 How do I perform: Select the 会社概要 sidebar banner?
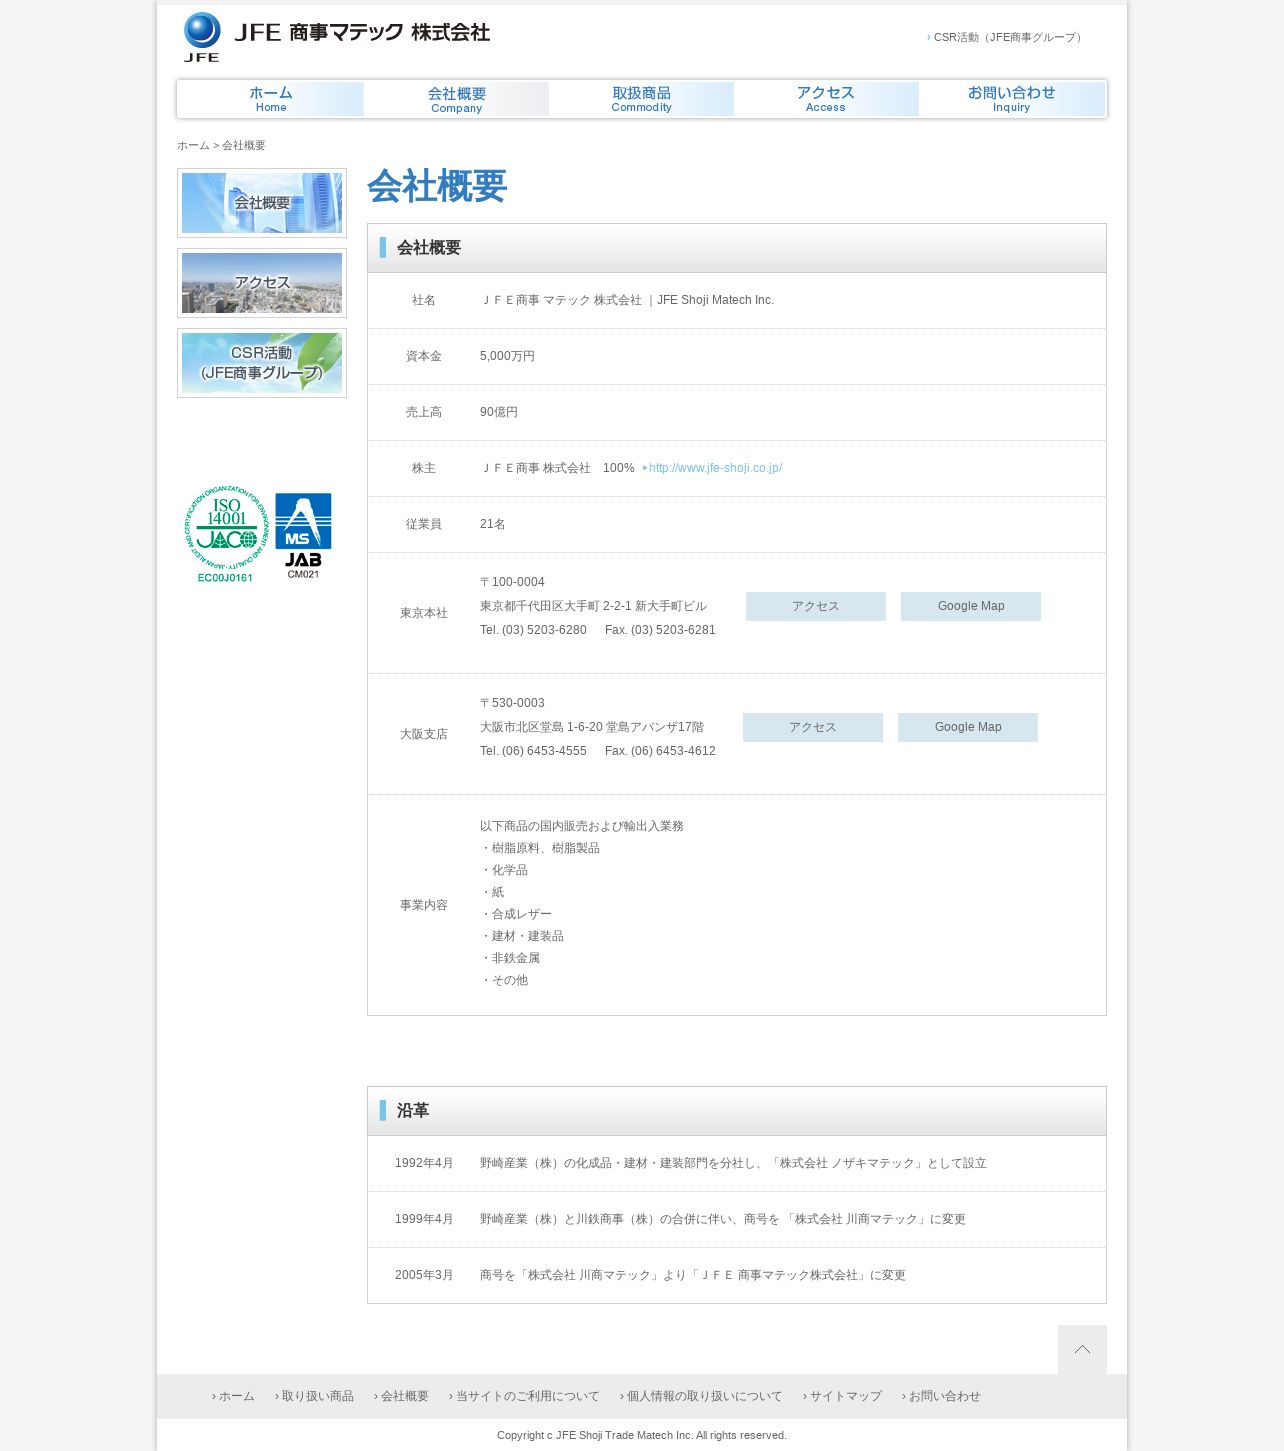click(x=262, y=203)
